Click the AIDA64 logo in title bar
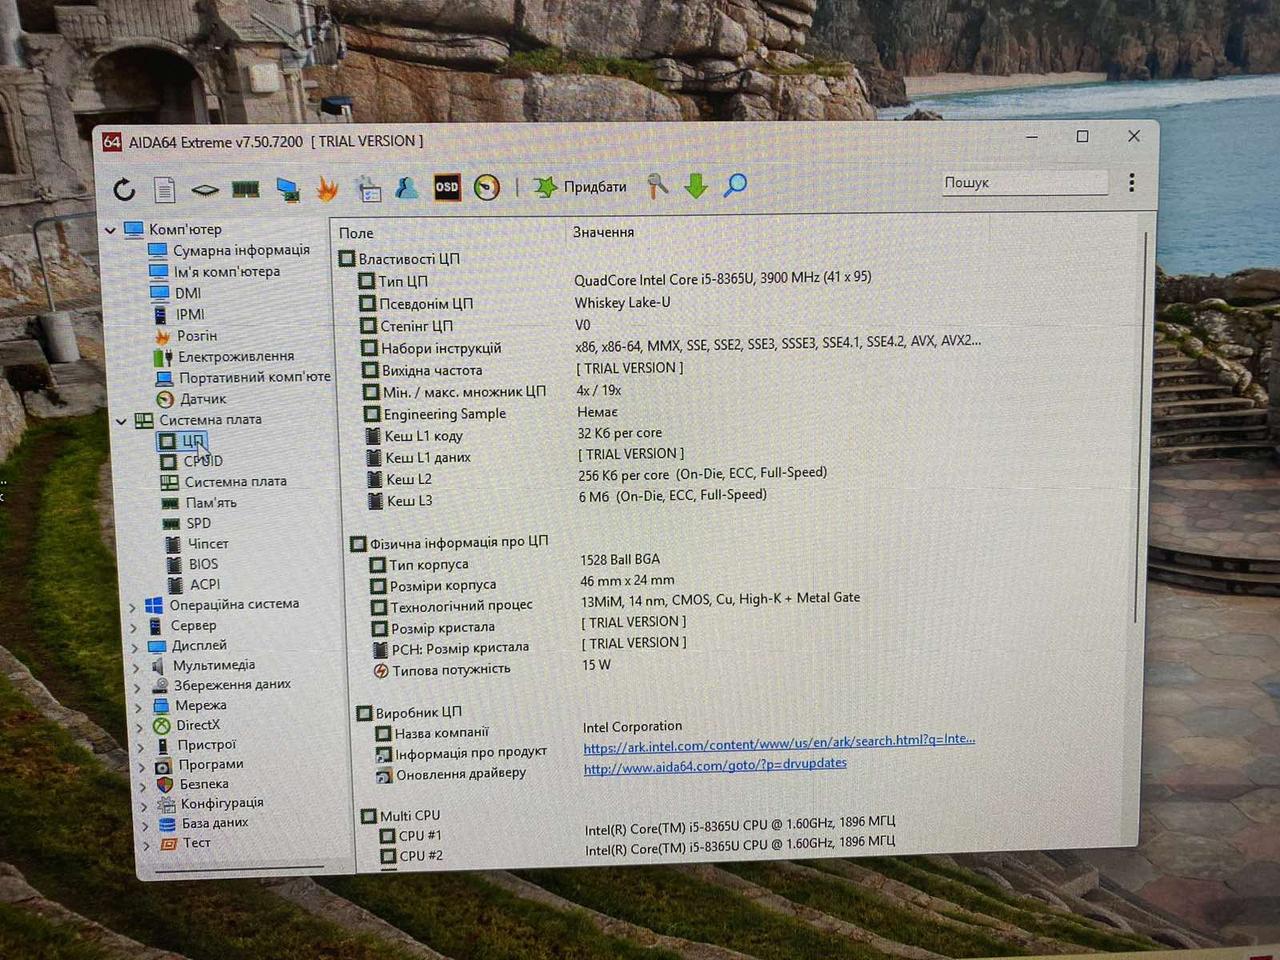The image size is (1280, 960). (x=112, y=142)
